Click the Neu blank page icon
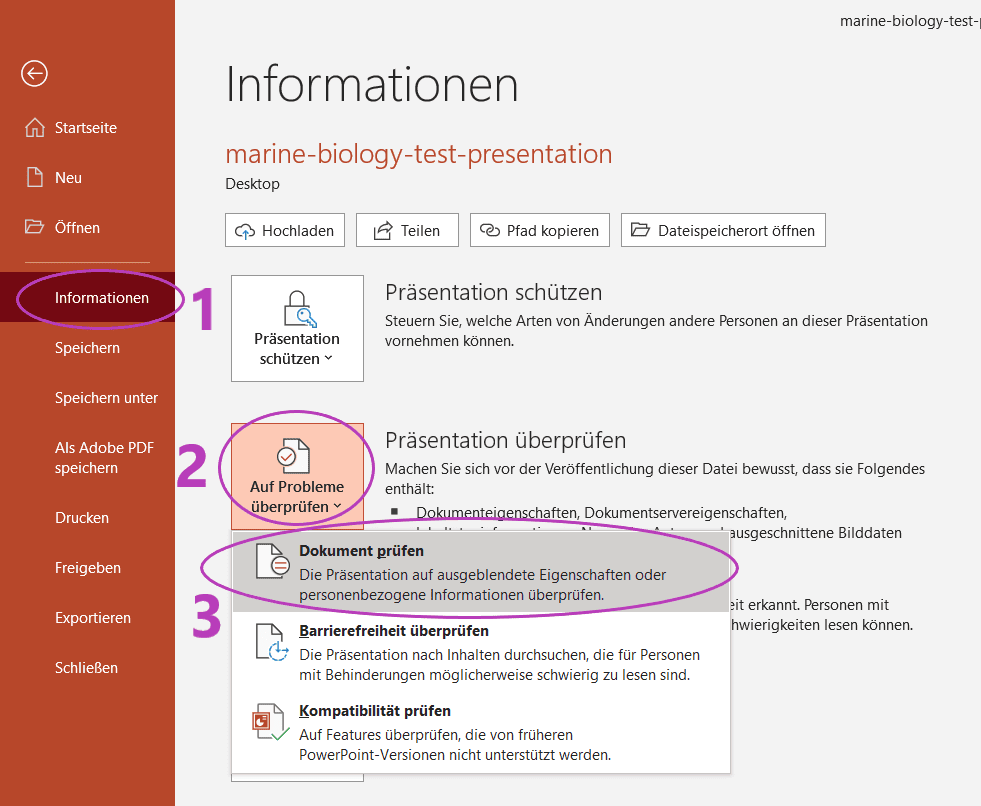The image size is (981, 806). pos(35,177)
